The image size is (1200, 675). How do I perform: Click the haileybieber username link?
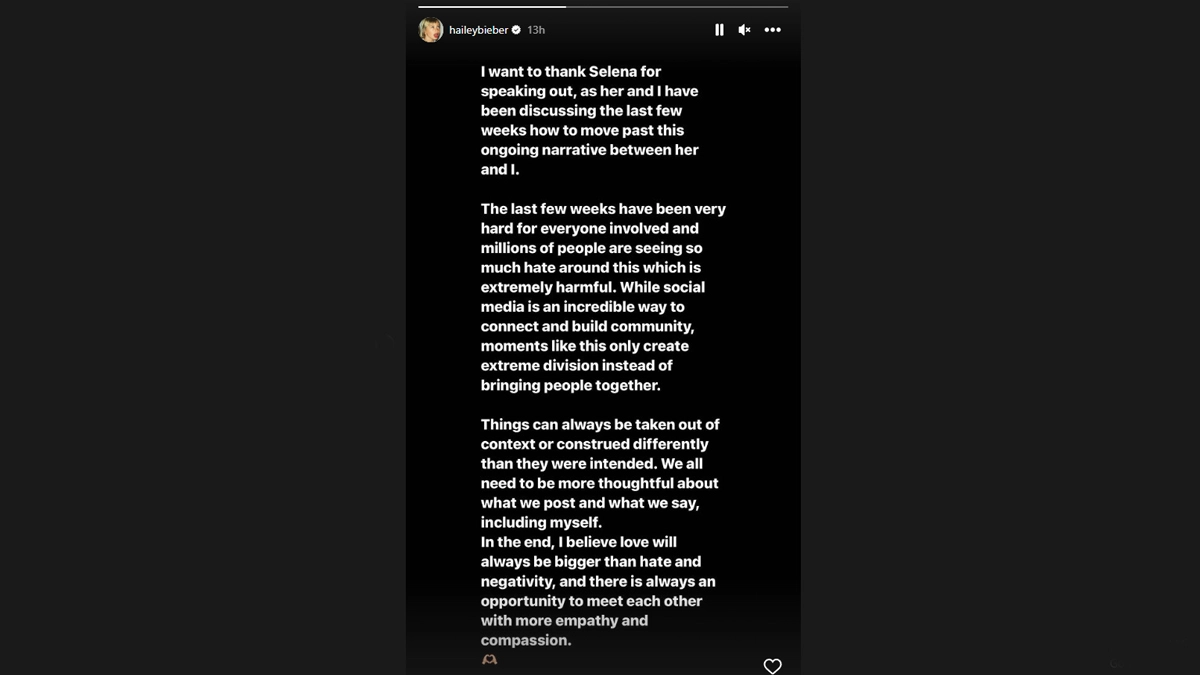(478, 30)
